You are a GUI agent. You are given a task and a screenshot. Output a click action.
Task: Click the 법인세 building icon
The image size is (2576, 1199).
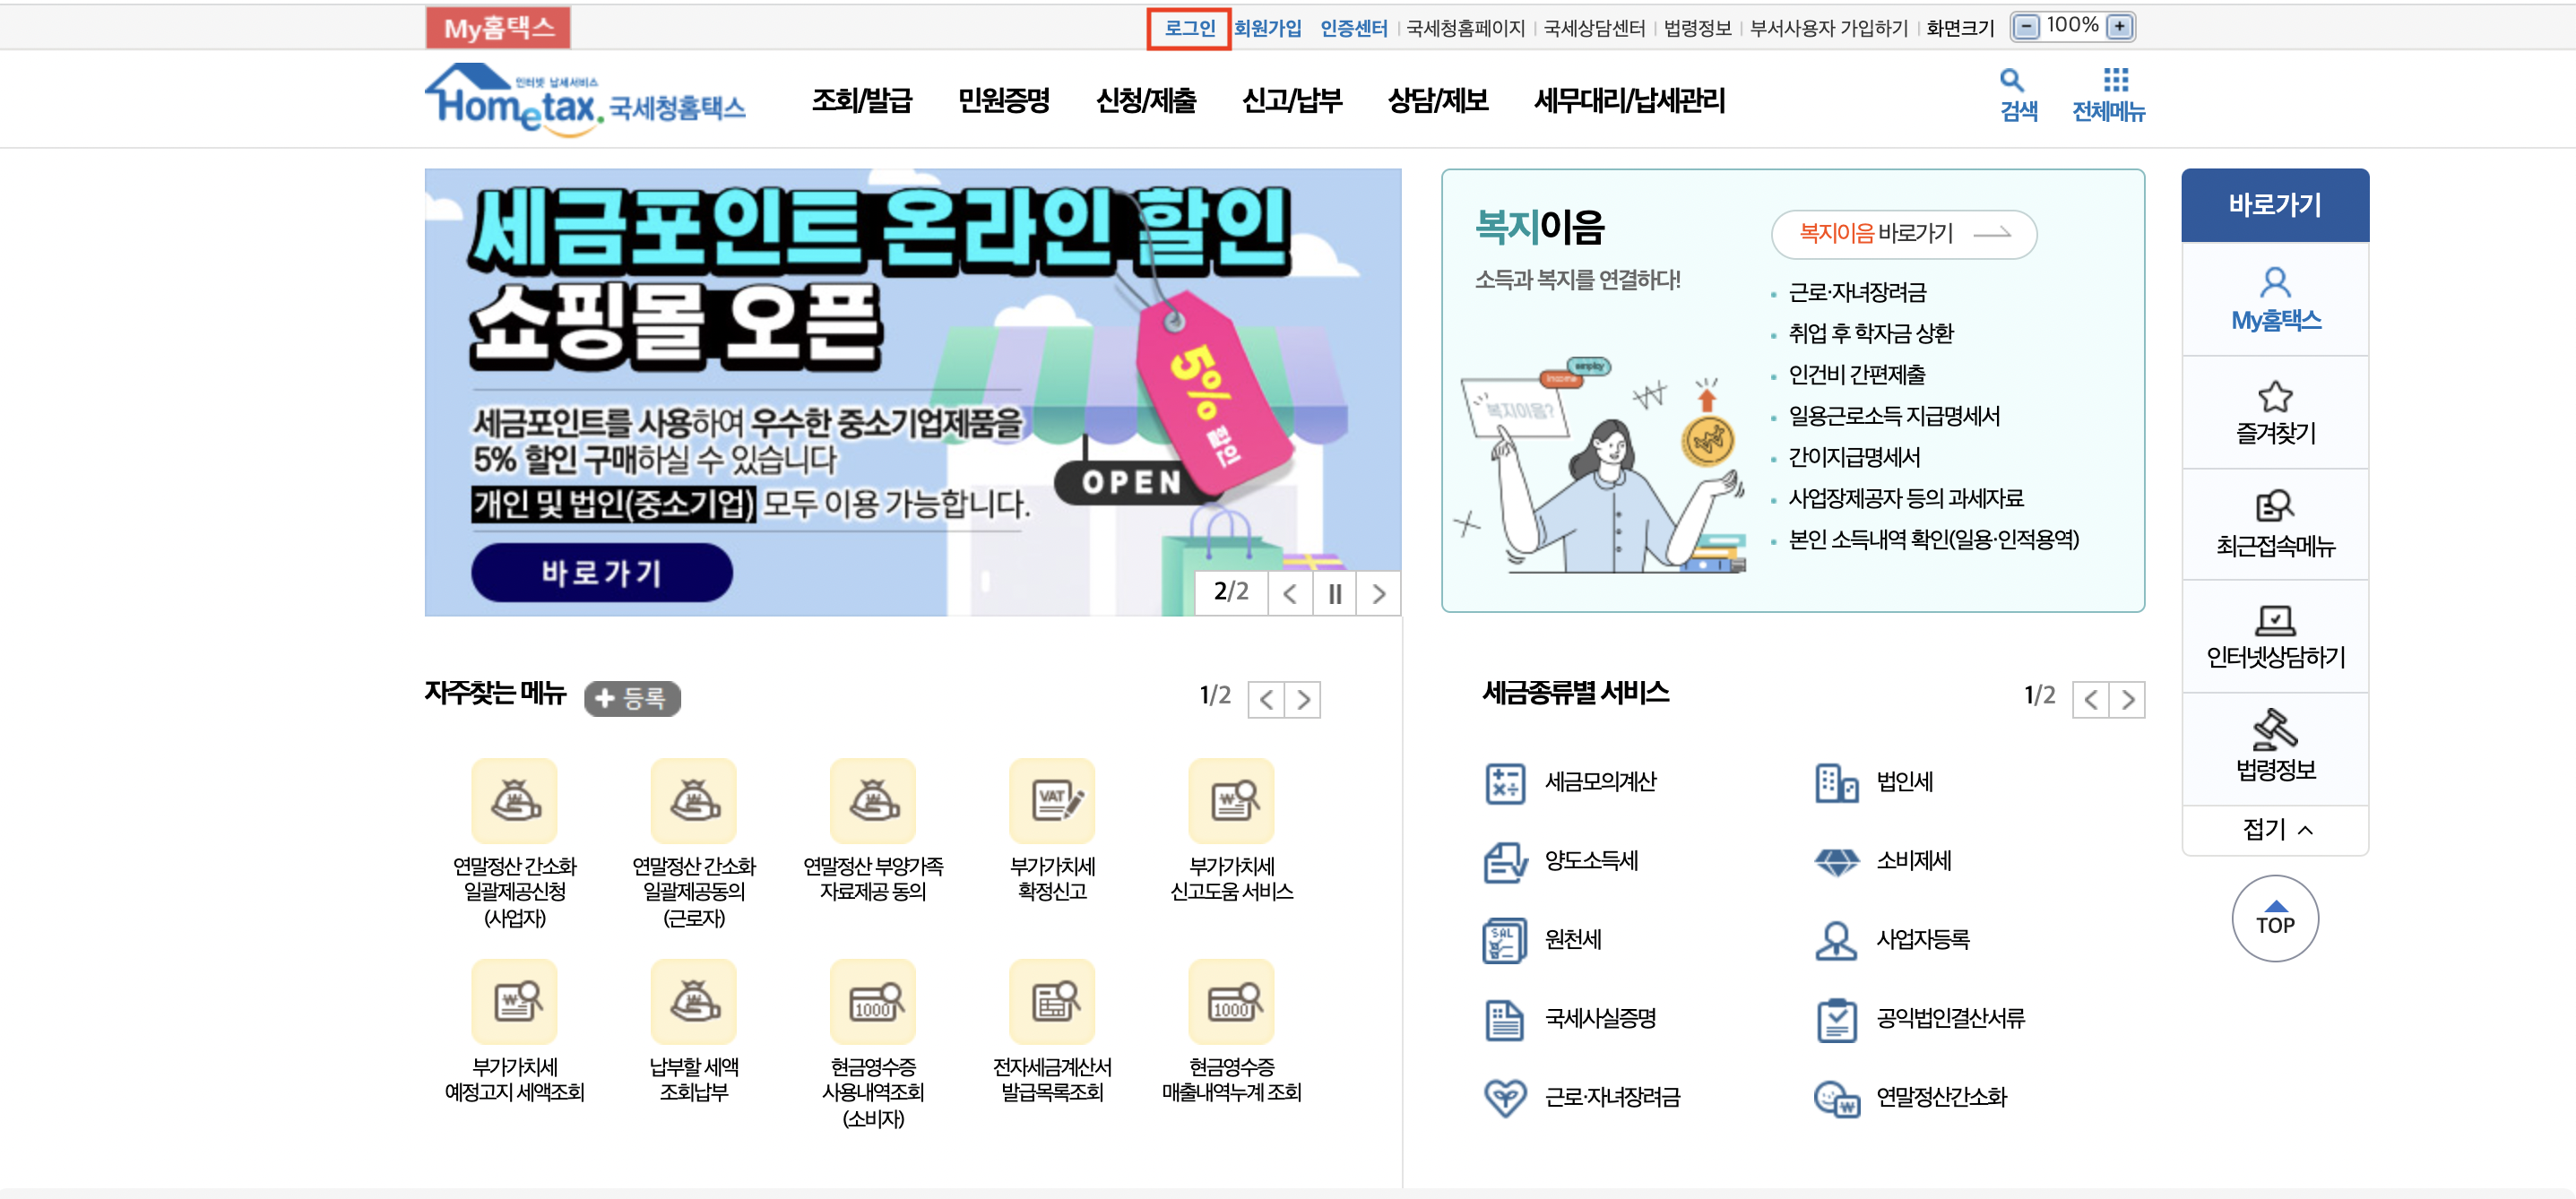pos(1836,782)
